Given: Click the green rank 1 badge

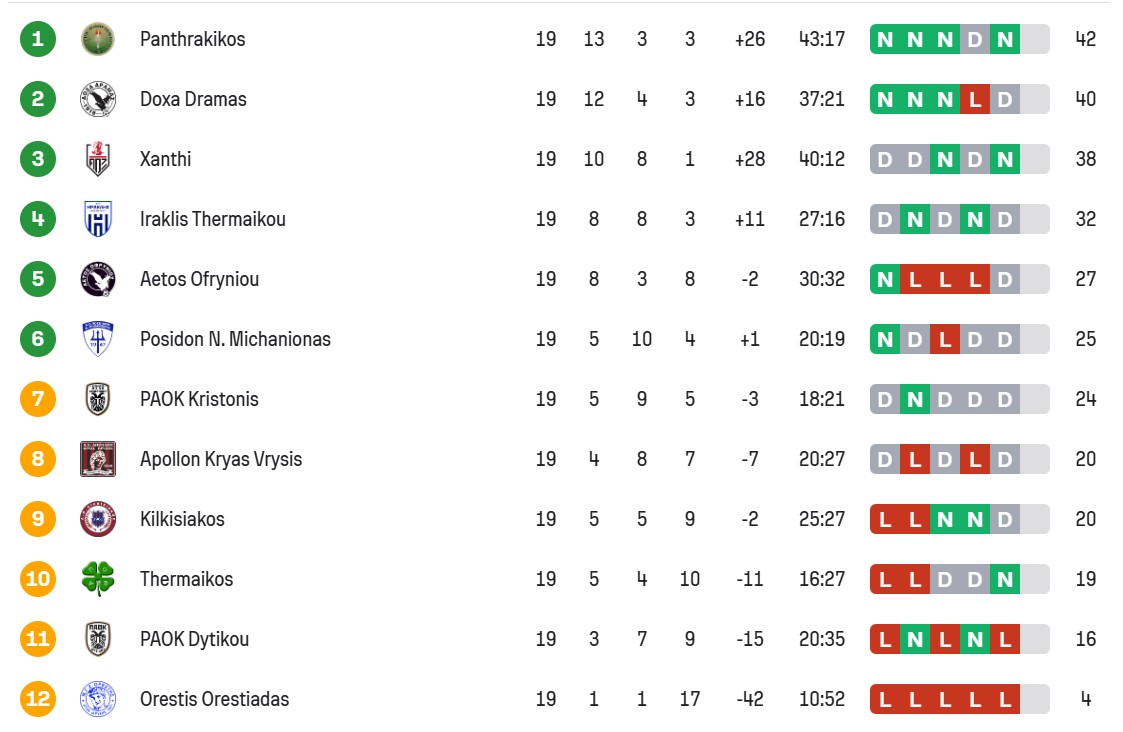Looking at the screenshot, I should click(38, 39).
